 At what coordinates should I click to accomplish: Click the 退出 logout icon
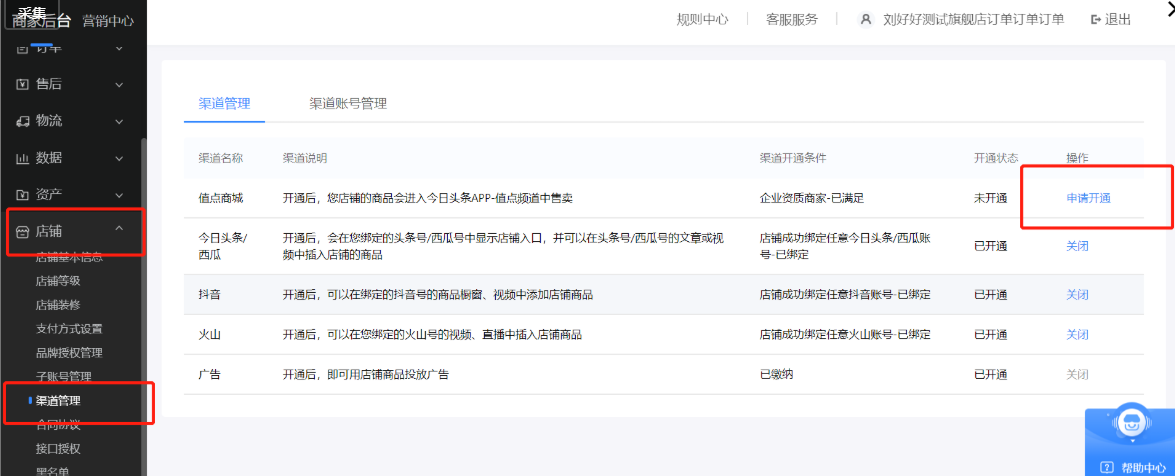1096,19
